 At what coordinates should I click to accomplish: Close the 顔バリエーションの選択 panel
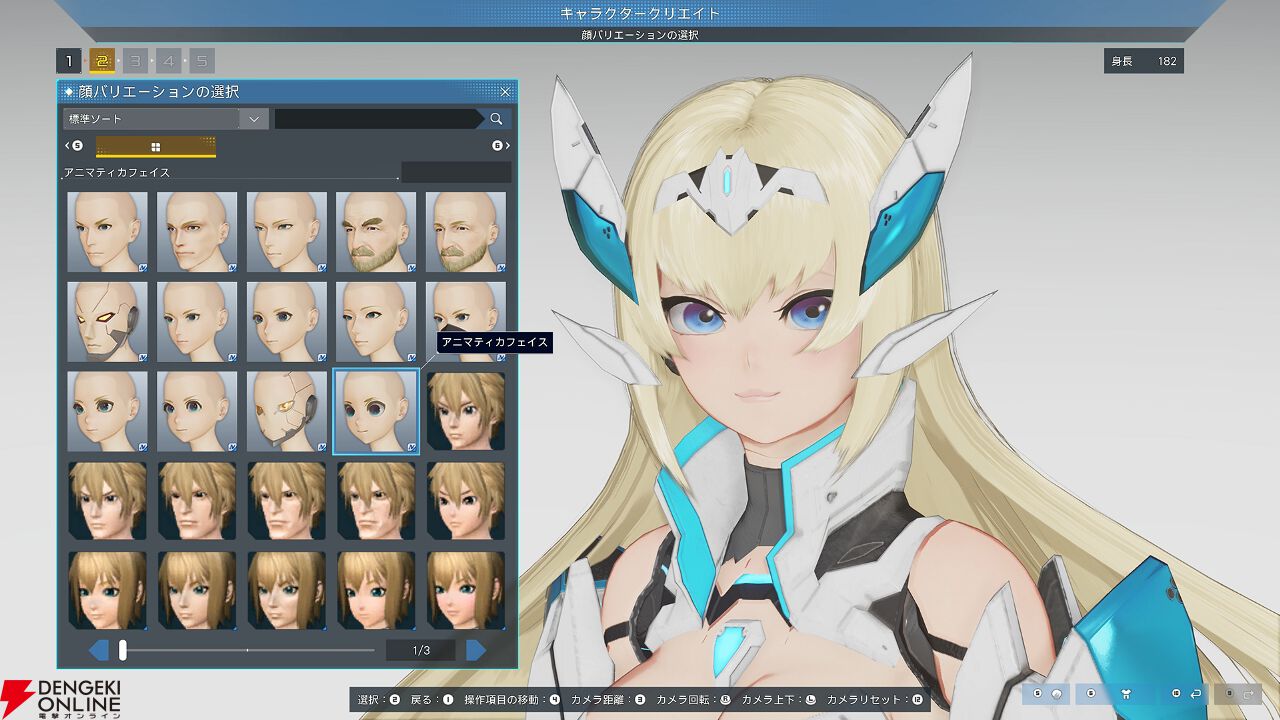[505, 92]
